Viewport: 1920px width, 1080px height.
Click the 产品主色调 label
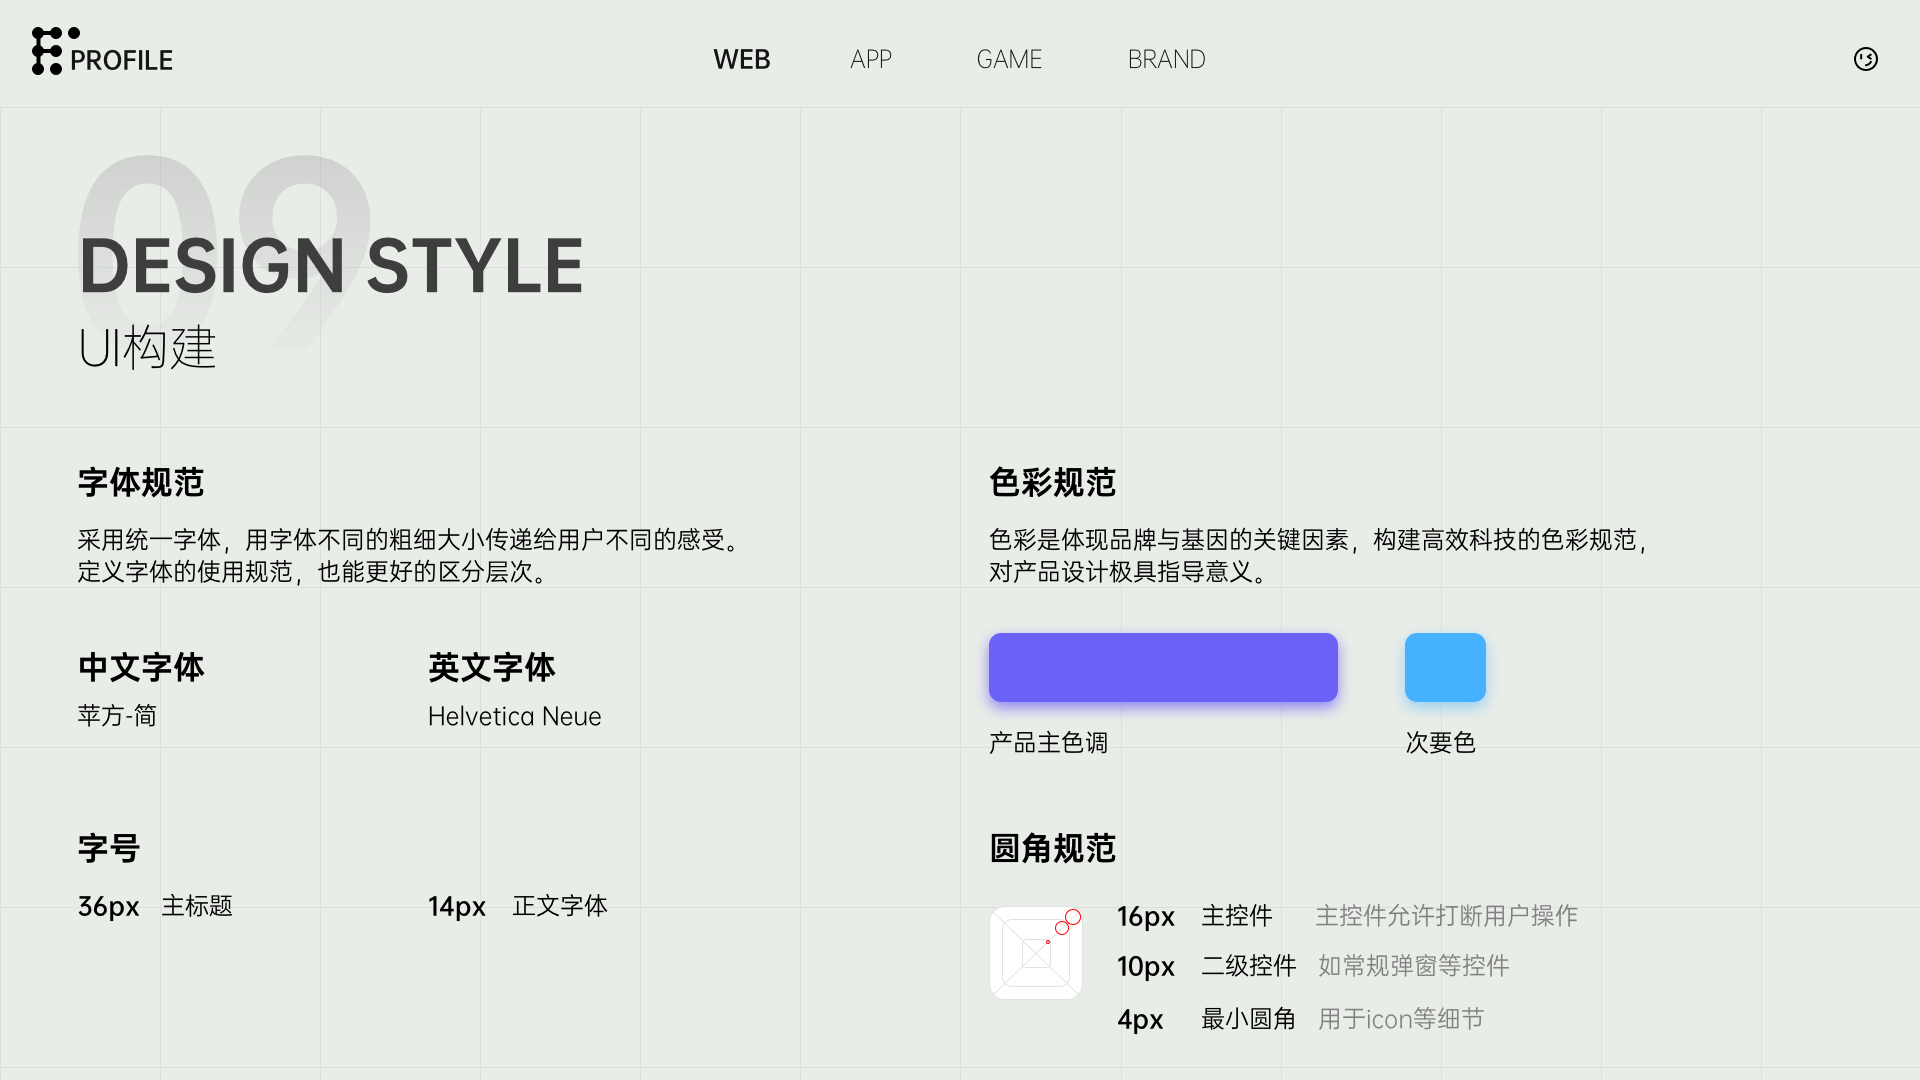pos(1048,743)
